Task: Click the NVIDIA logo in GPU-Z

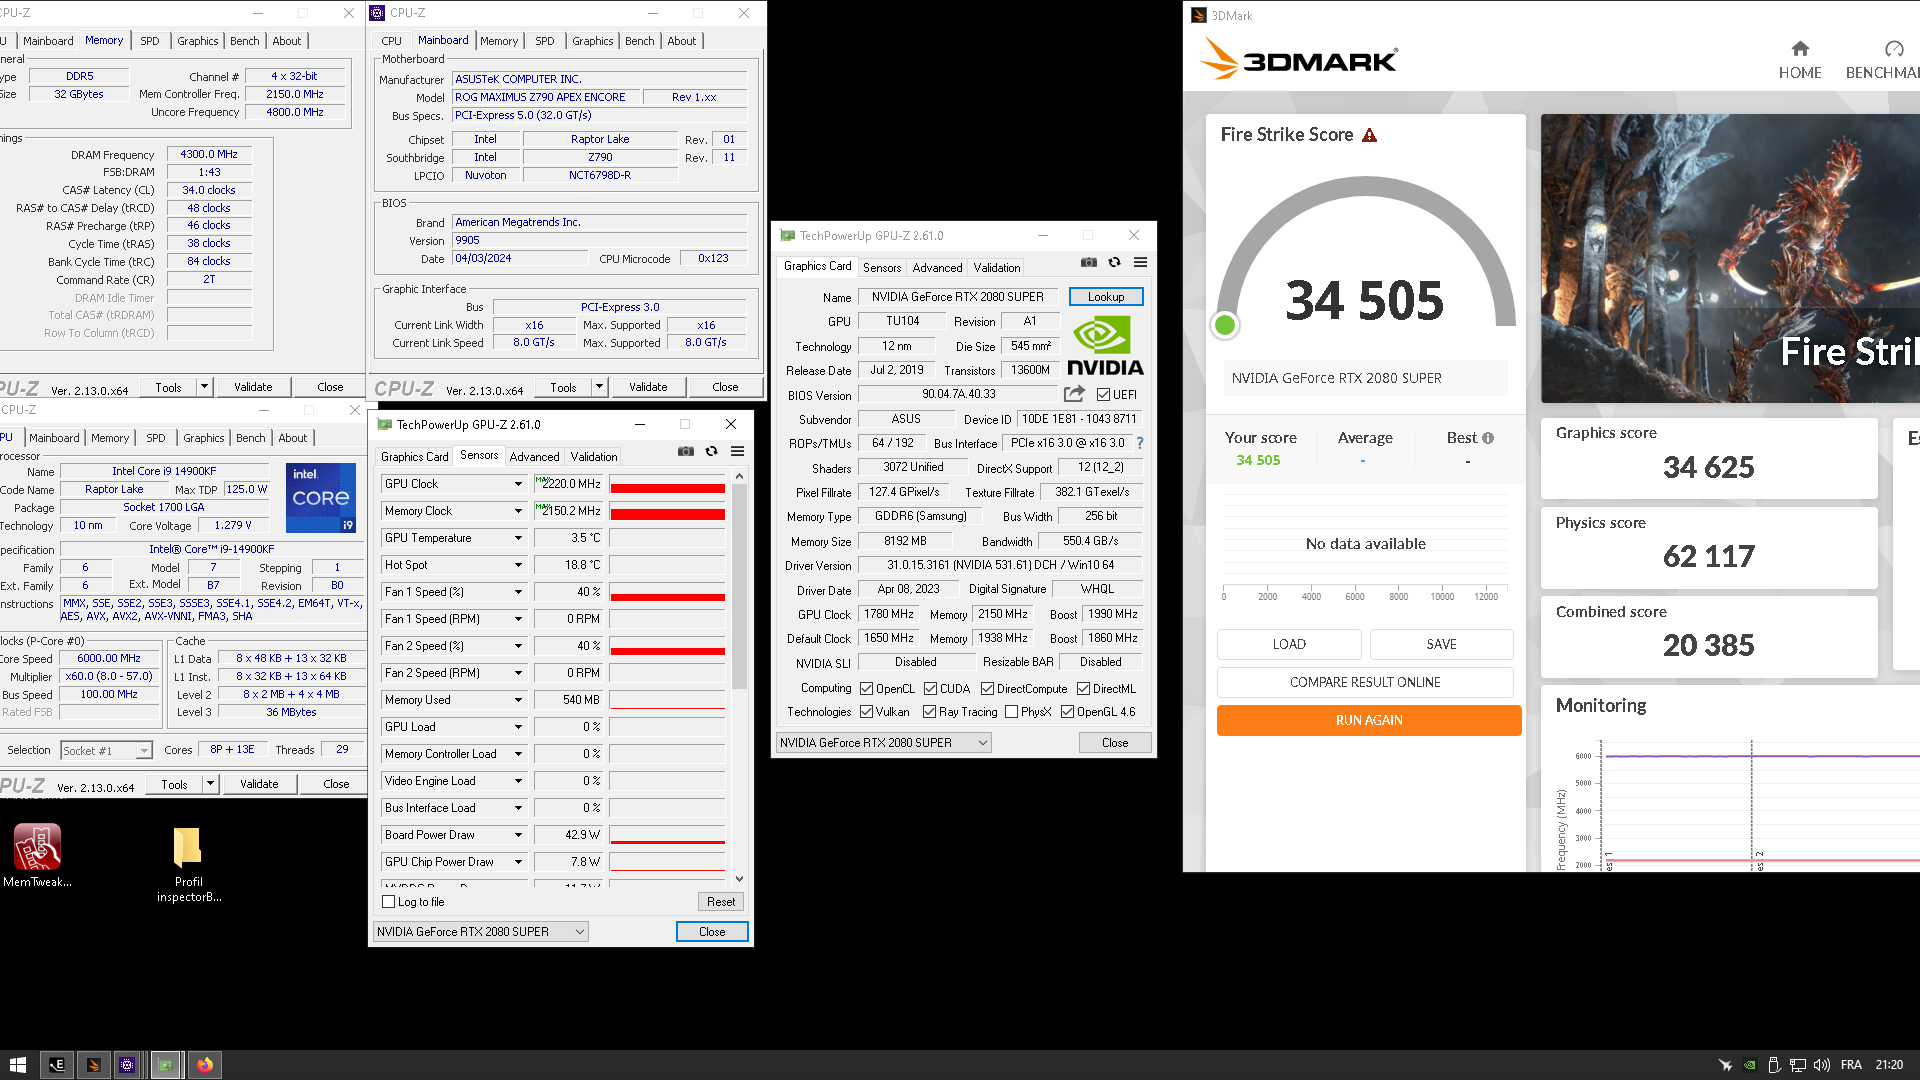Action: point(1105,346)
